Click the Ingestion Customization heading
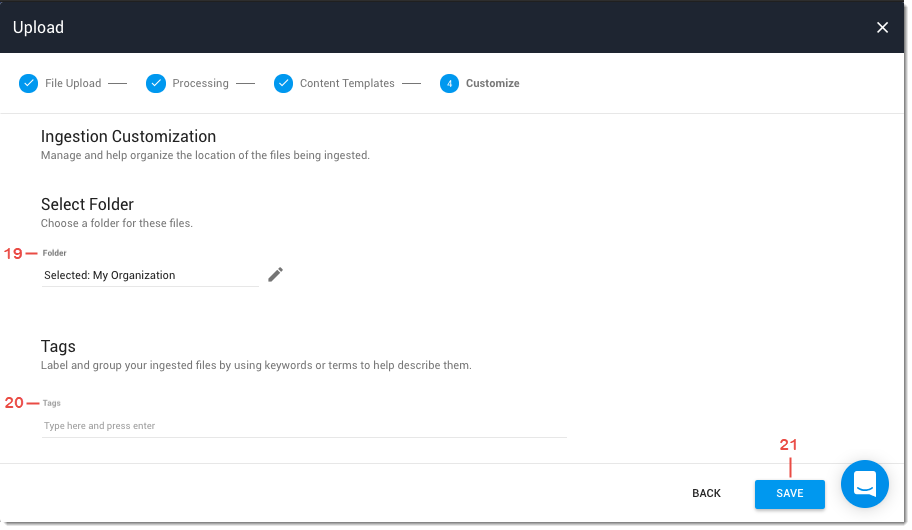This screenshot has height=530, width=912. (x=128, y=137)
